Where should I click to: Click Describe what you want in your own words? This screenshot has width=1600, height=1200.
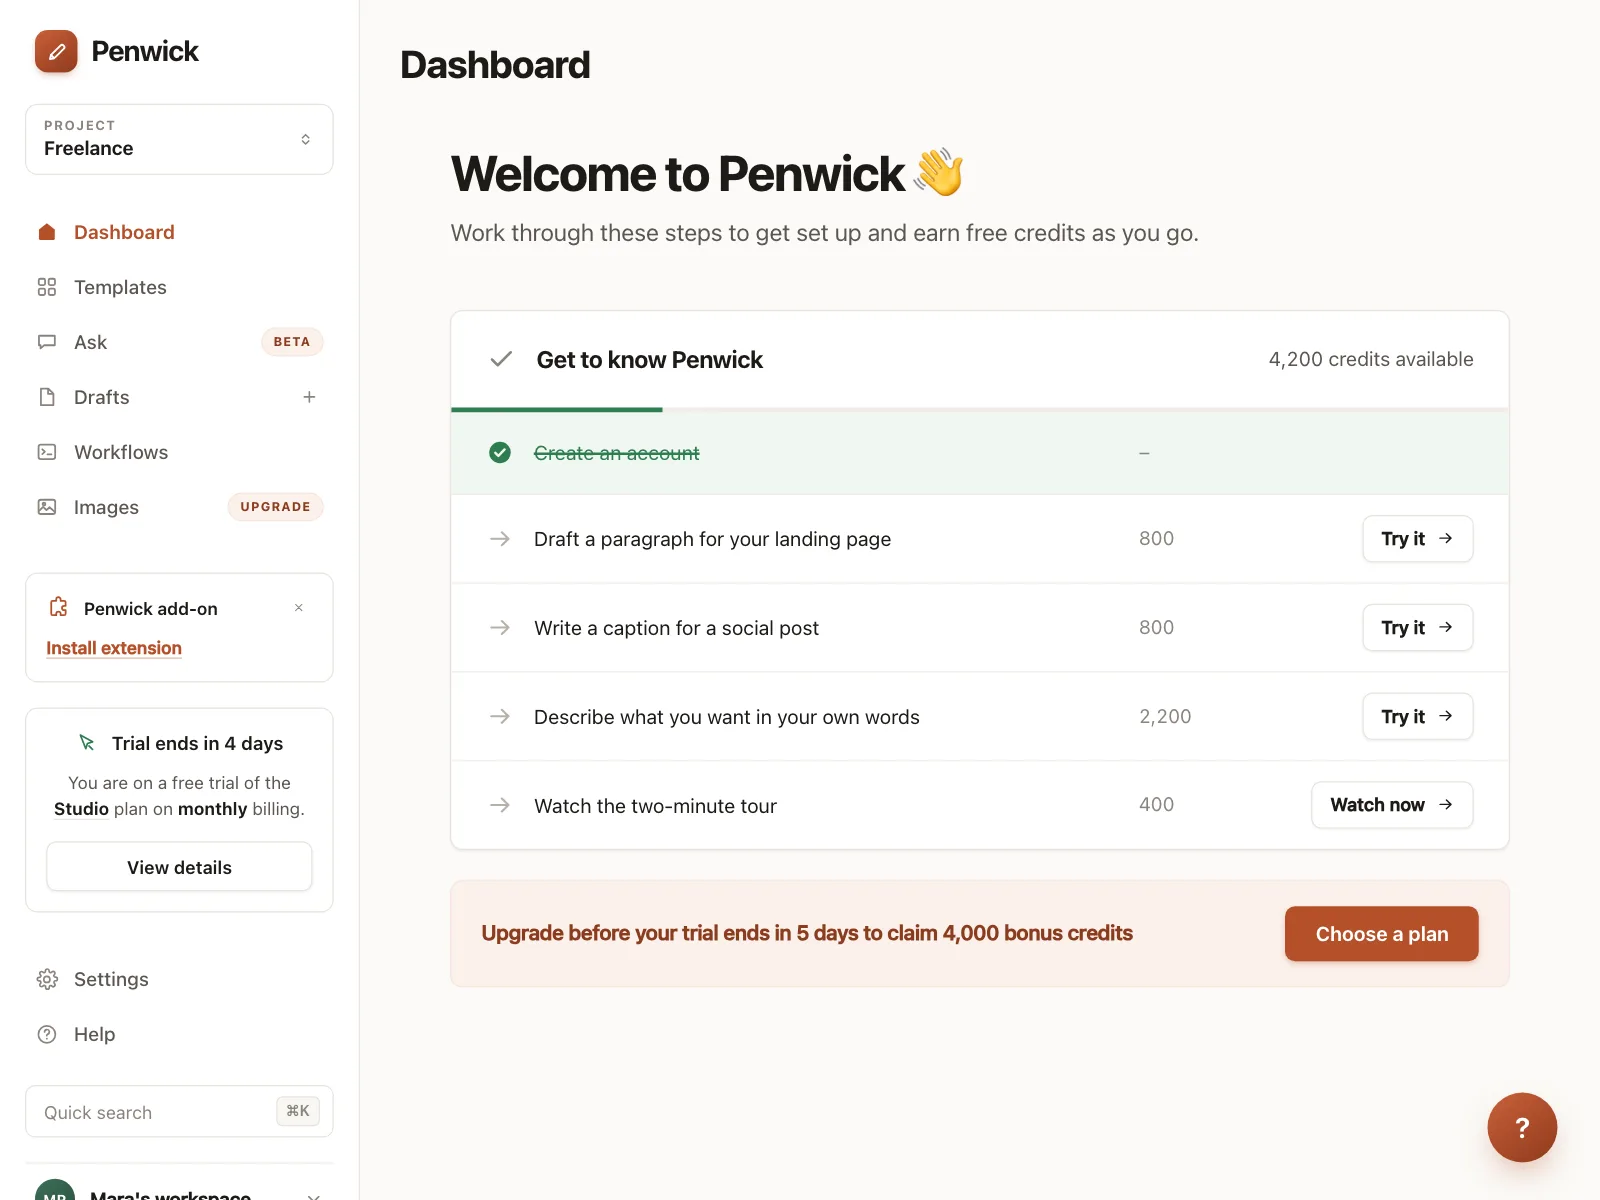727,717
